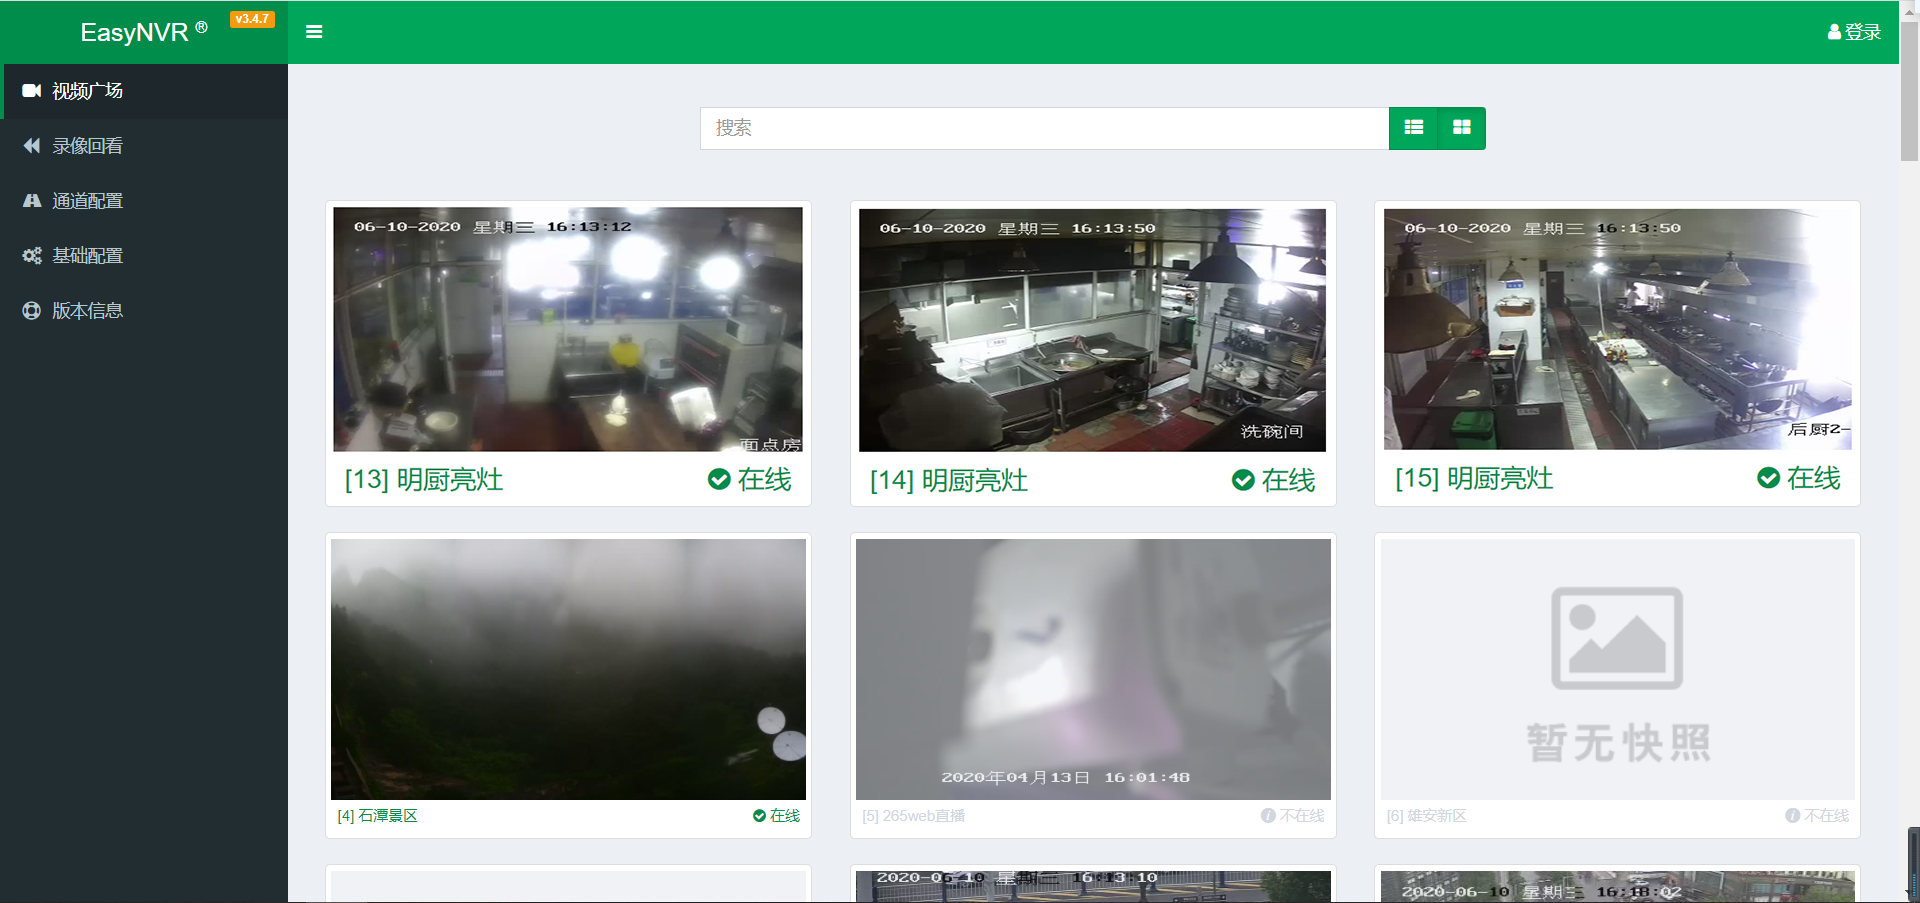The image size is (1920, 903).
Task: Click the 在线 status text on channel [14]
Action: point(1288,481)
